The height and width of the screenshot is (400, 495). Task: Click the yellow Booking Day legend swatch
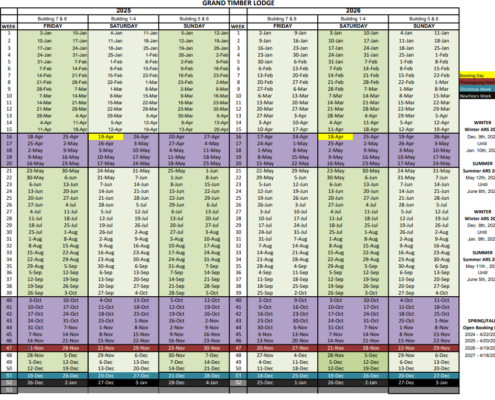pyautogui.click(x=477, y=75)
